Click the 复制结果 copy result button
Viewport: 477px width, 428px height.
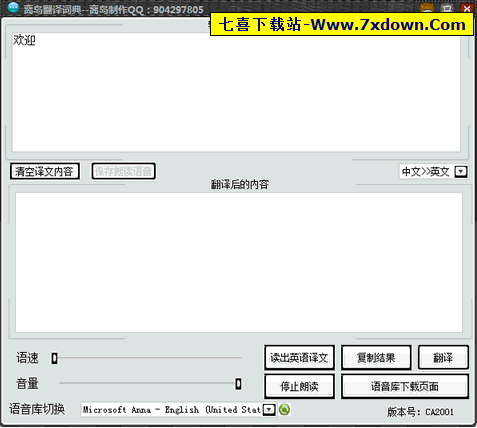click(x=376, y=358)
